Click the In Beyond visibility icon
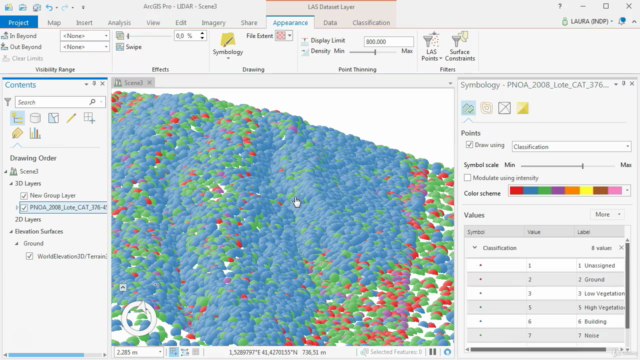The height and width of the screenshot is (360, 640). pyautogui.click(x=4, y=36)
